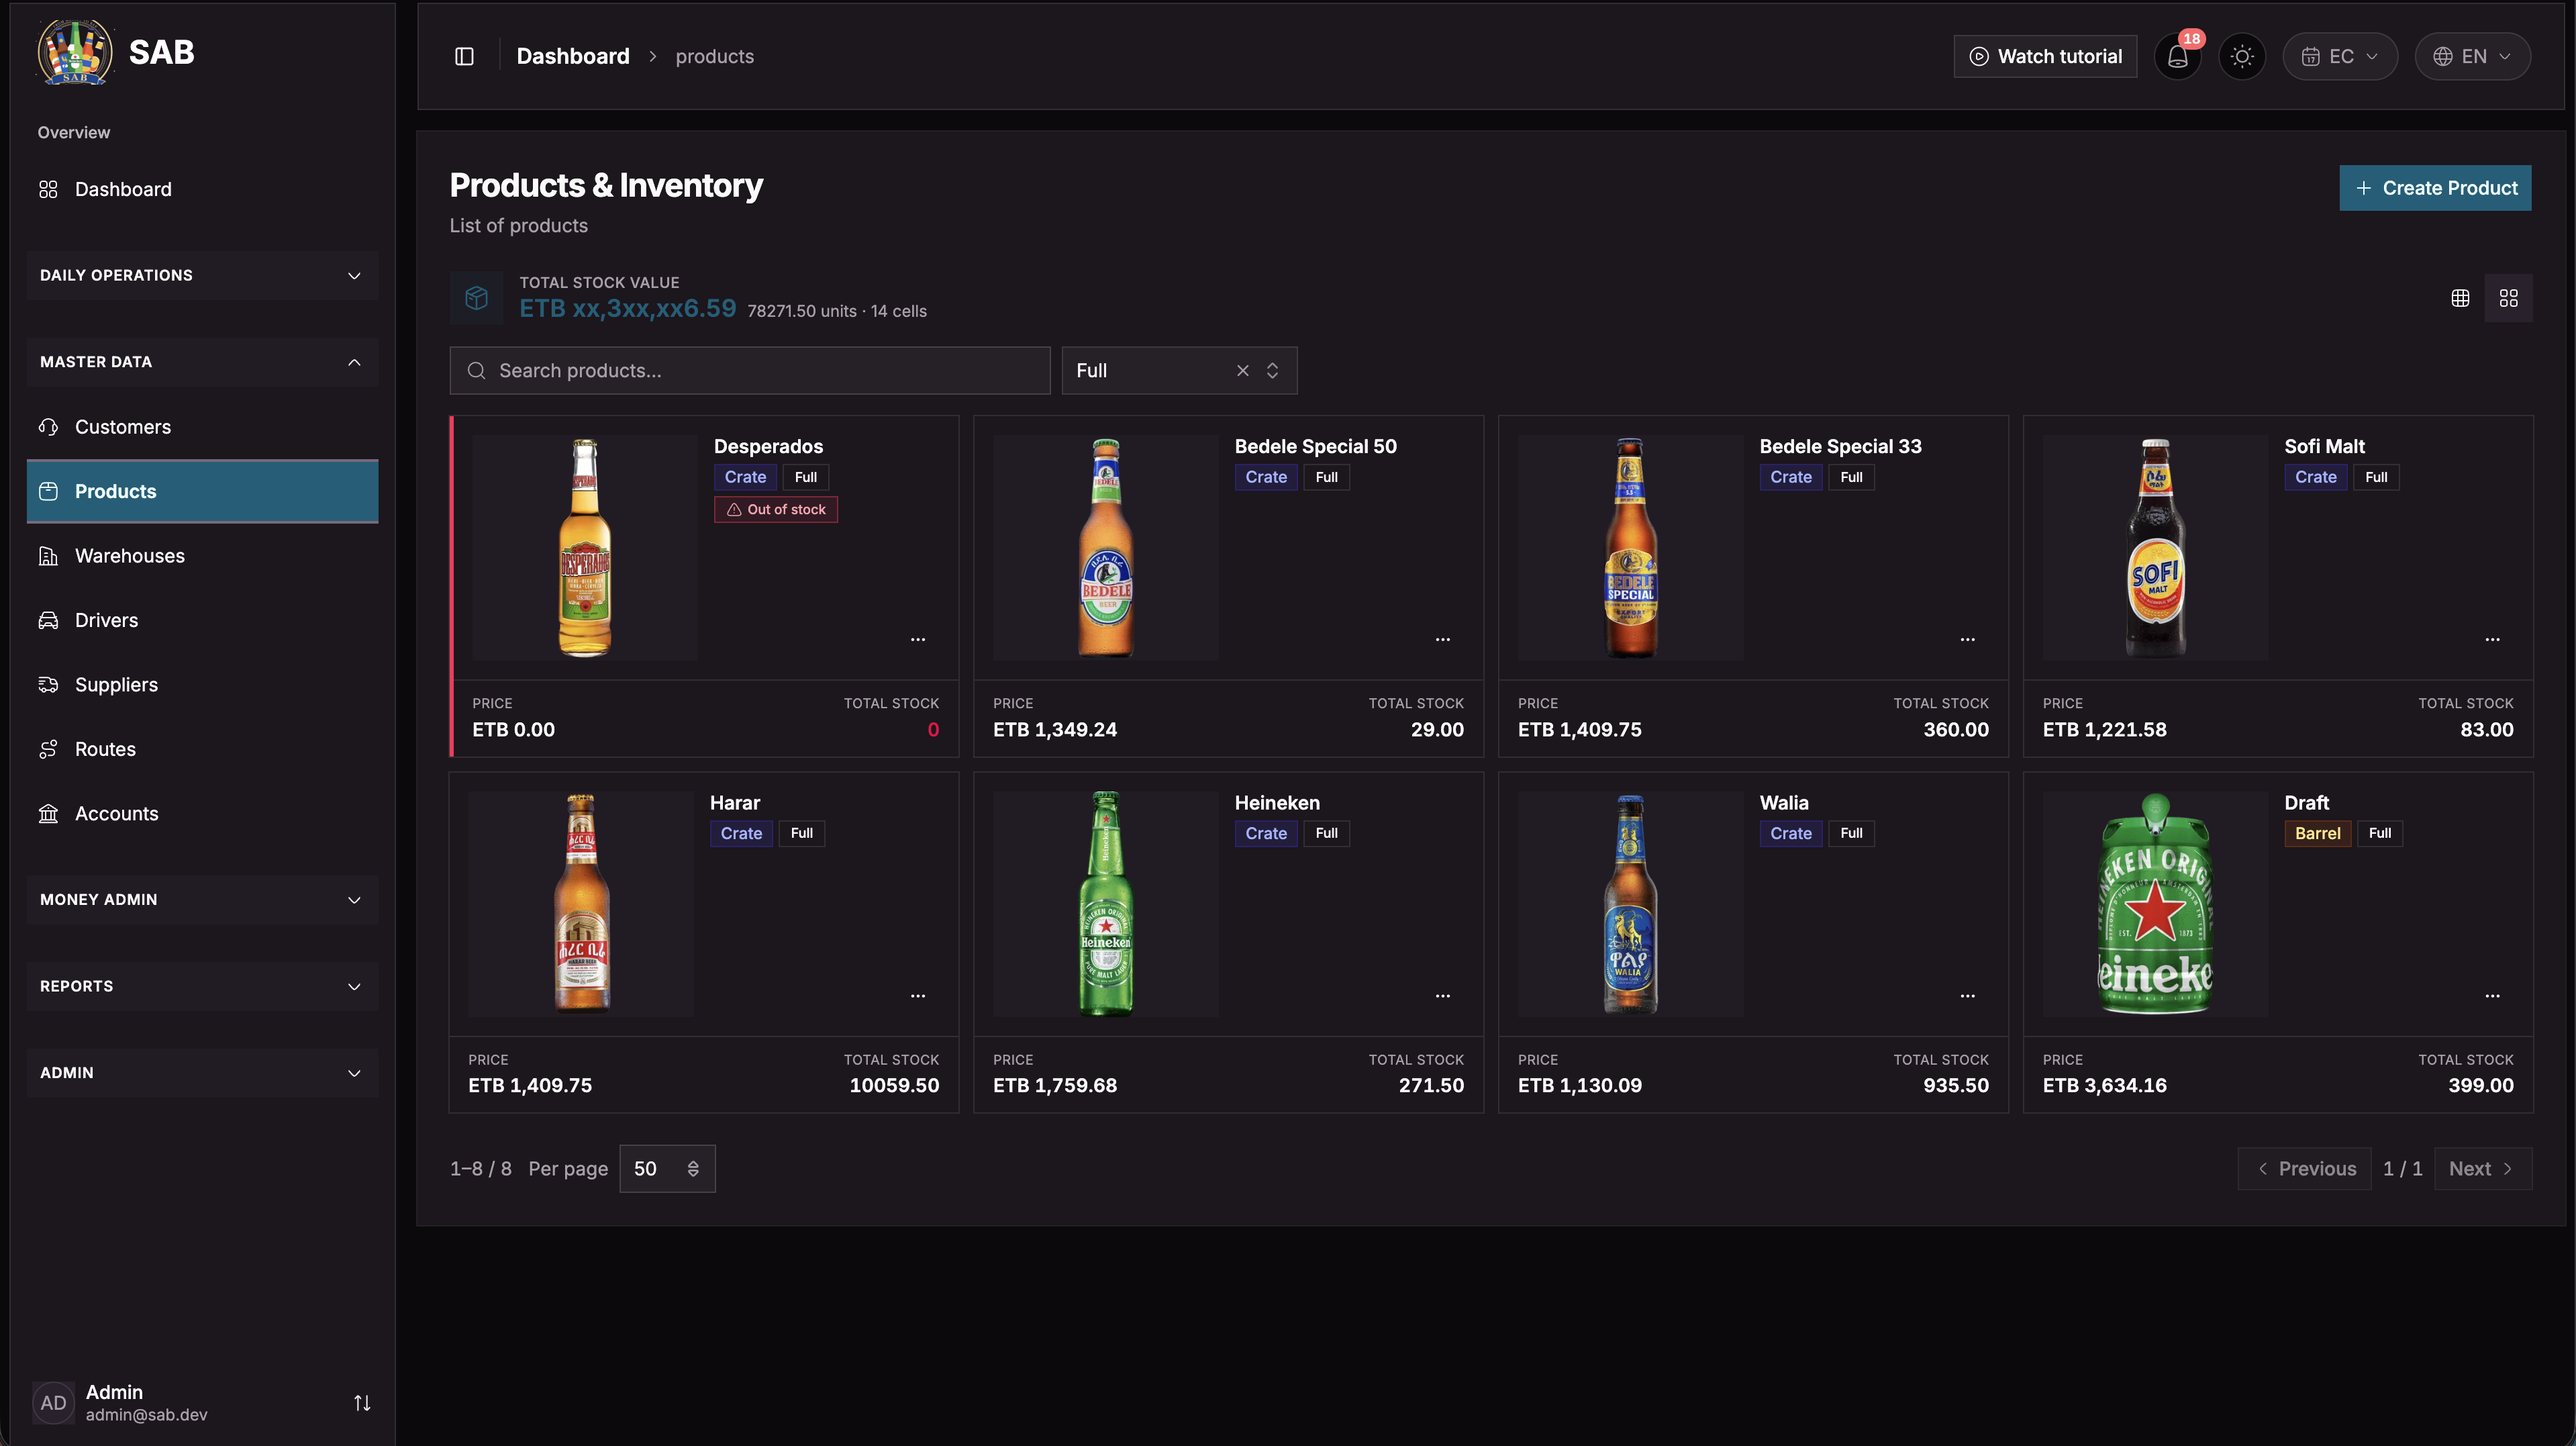This screenshot has width=2576, height=1446.
Task: Open Accounts page
Action: [202, 814]
